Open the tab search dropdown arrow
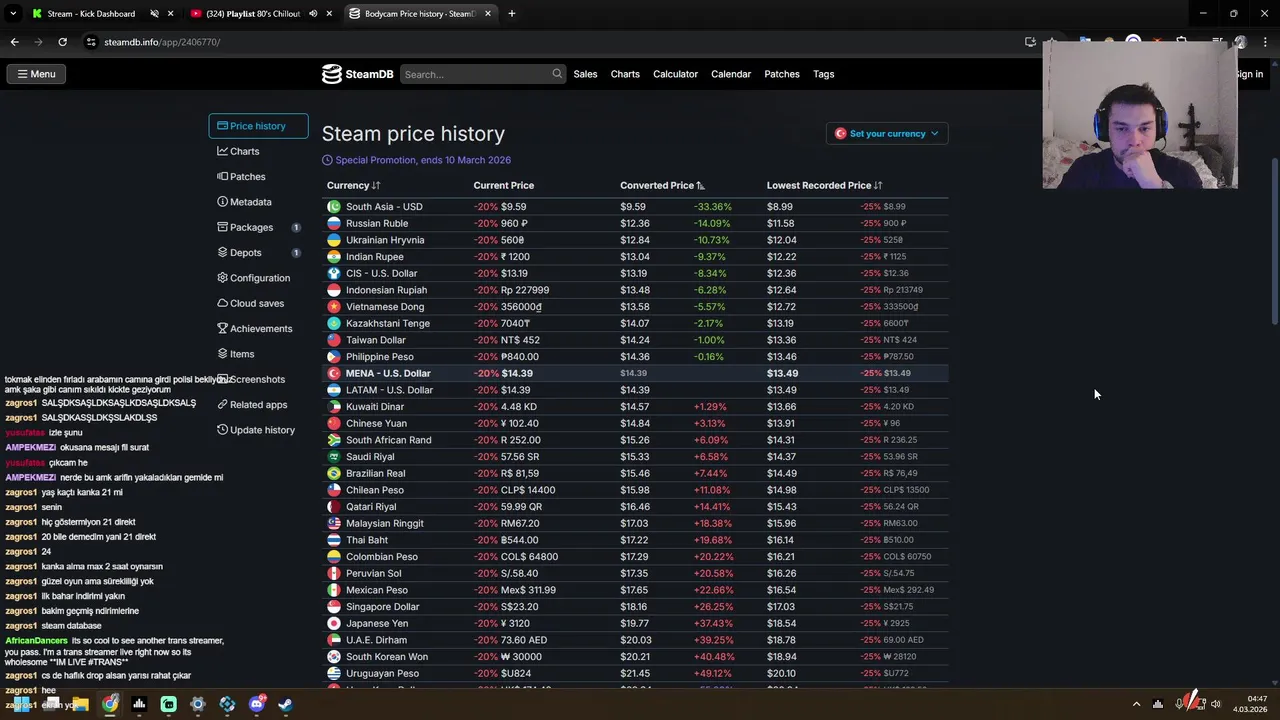The image size is (1280, 720). [13, 14]
